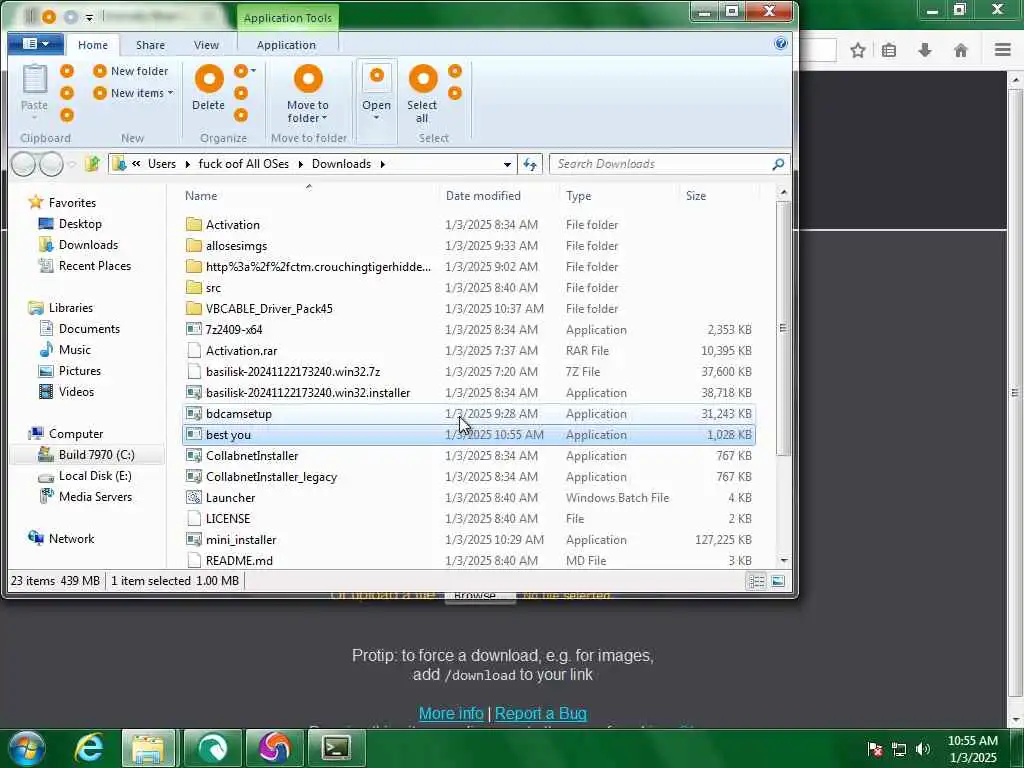Select Desktop under Favorites

pyautogui.click(x=80, y=224)
